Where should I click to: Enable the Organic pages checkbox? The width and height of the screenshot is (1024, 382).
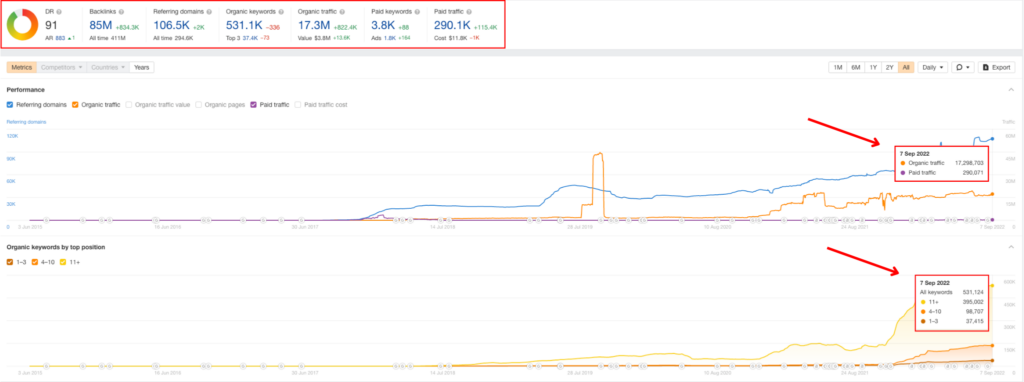point(199,104)
